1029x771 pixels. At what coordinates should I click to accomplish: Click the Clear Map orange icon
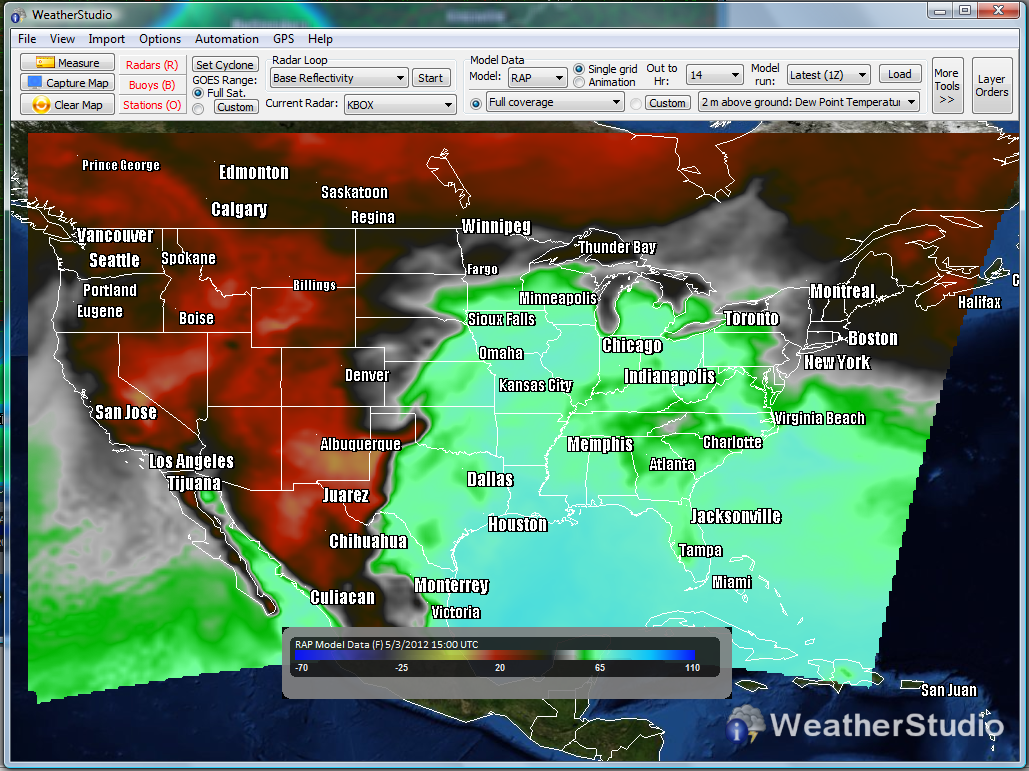(x=41, y=104)
